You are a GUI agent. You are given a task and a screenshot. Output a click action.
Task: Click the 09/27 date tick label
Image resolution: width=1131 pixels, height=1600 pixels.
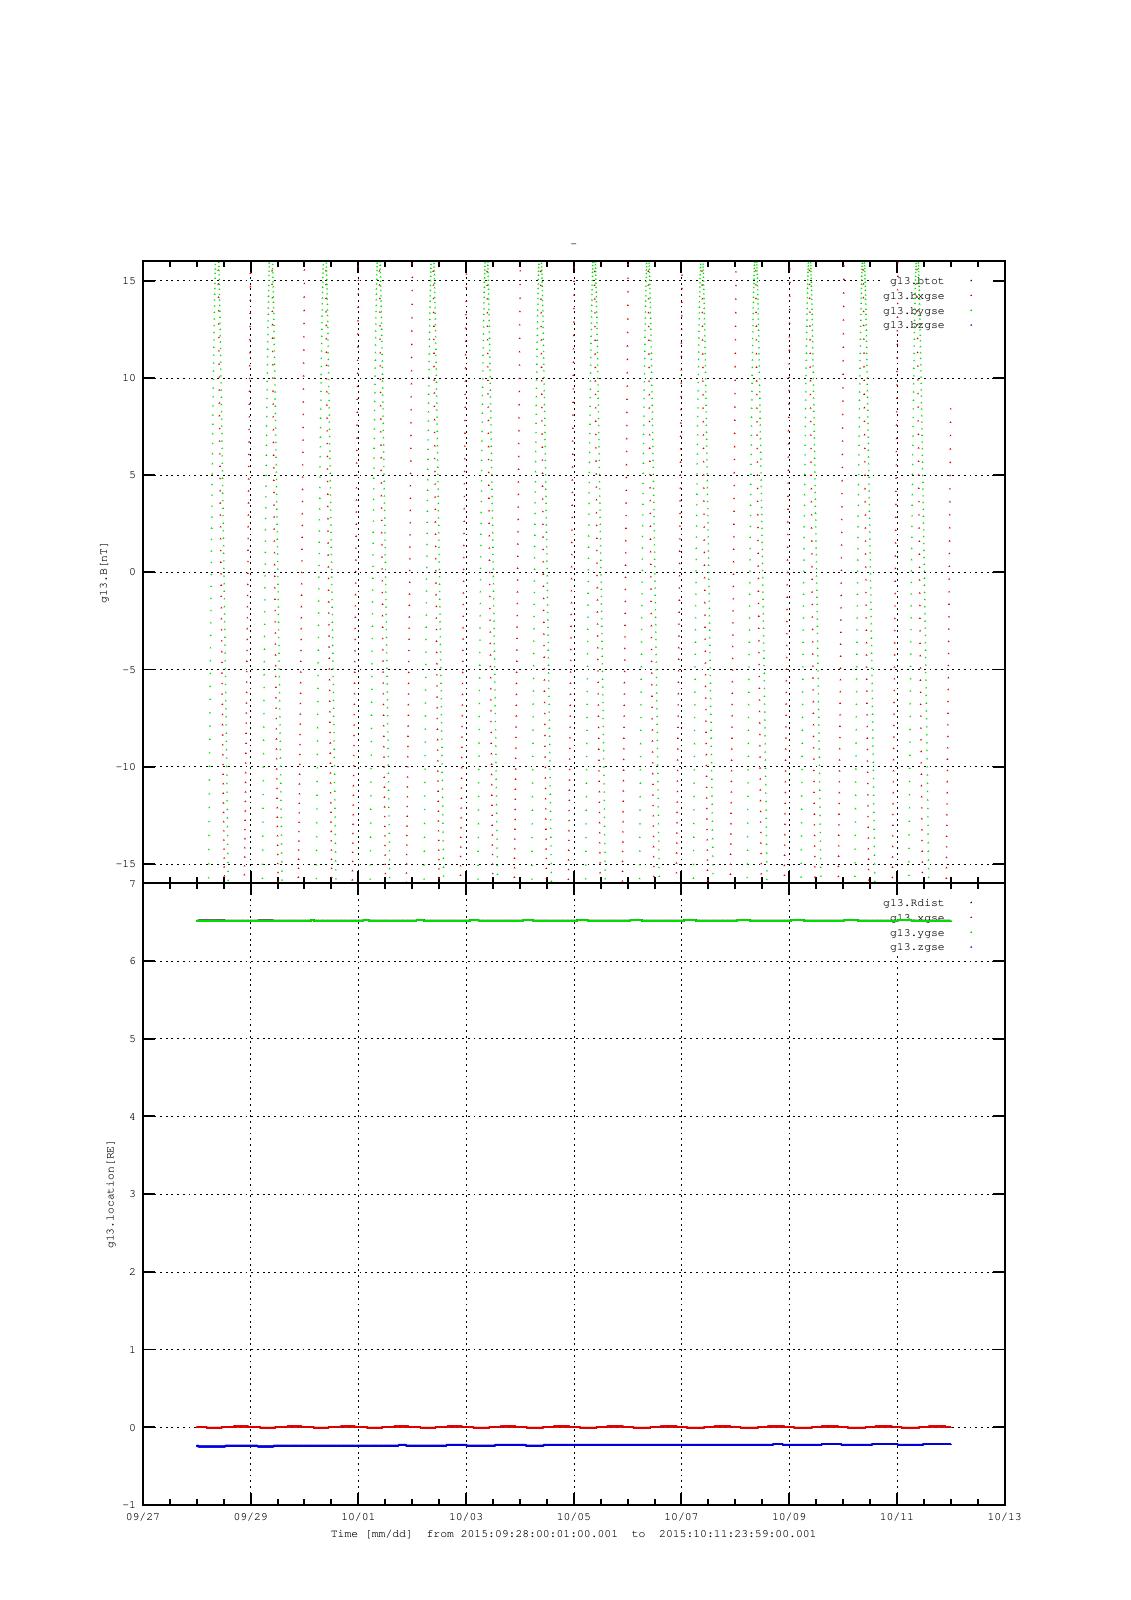pos(143,1517)
